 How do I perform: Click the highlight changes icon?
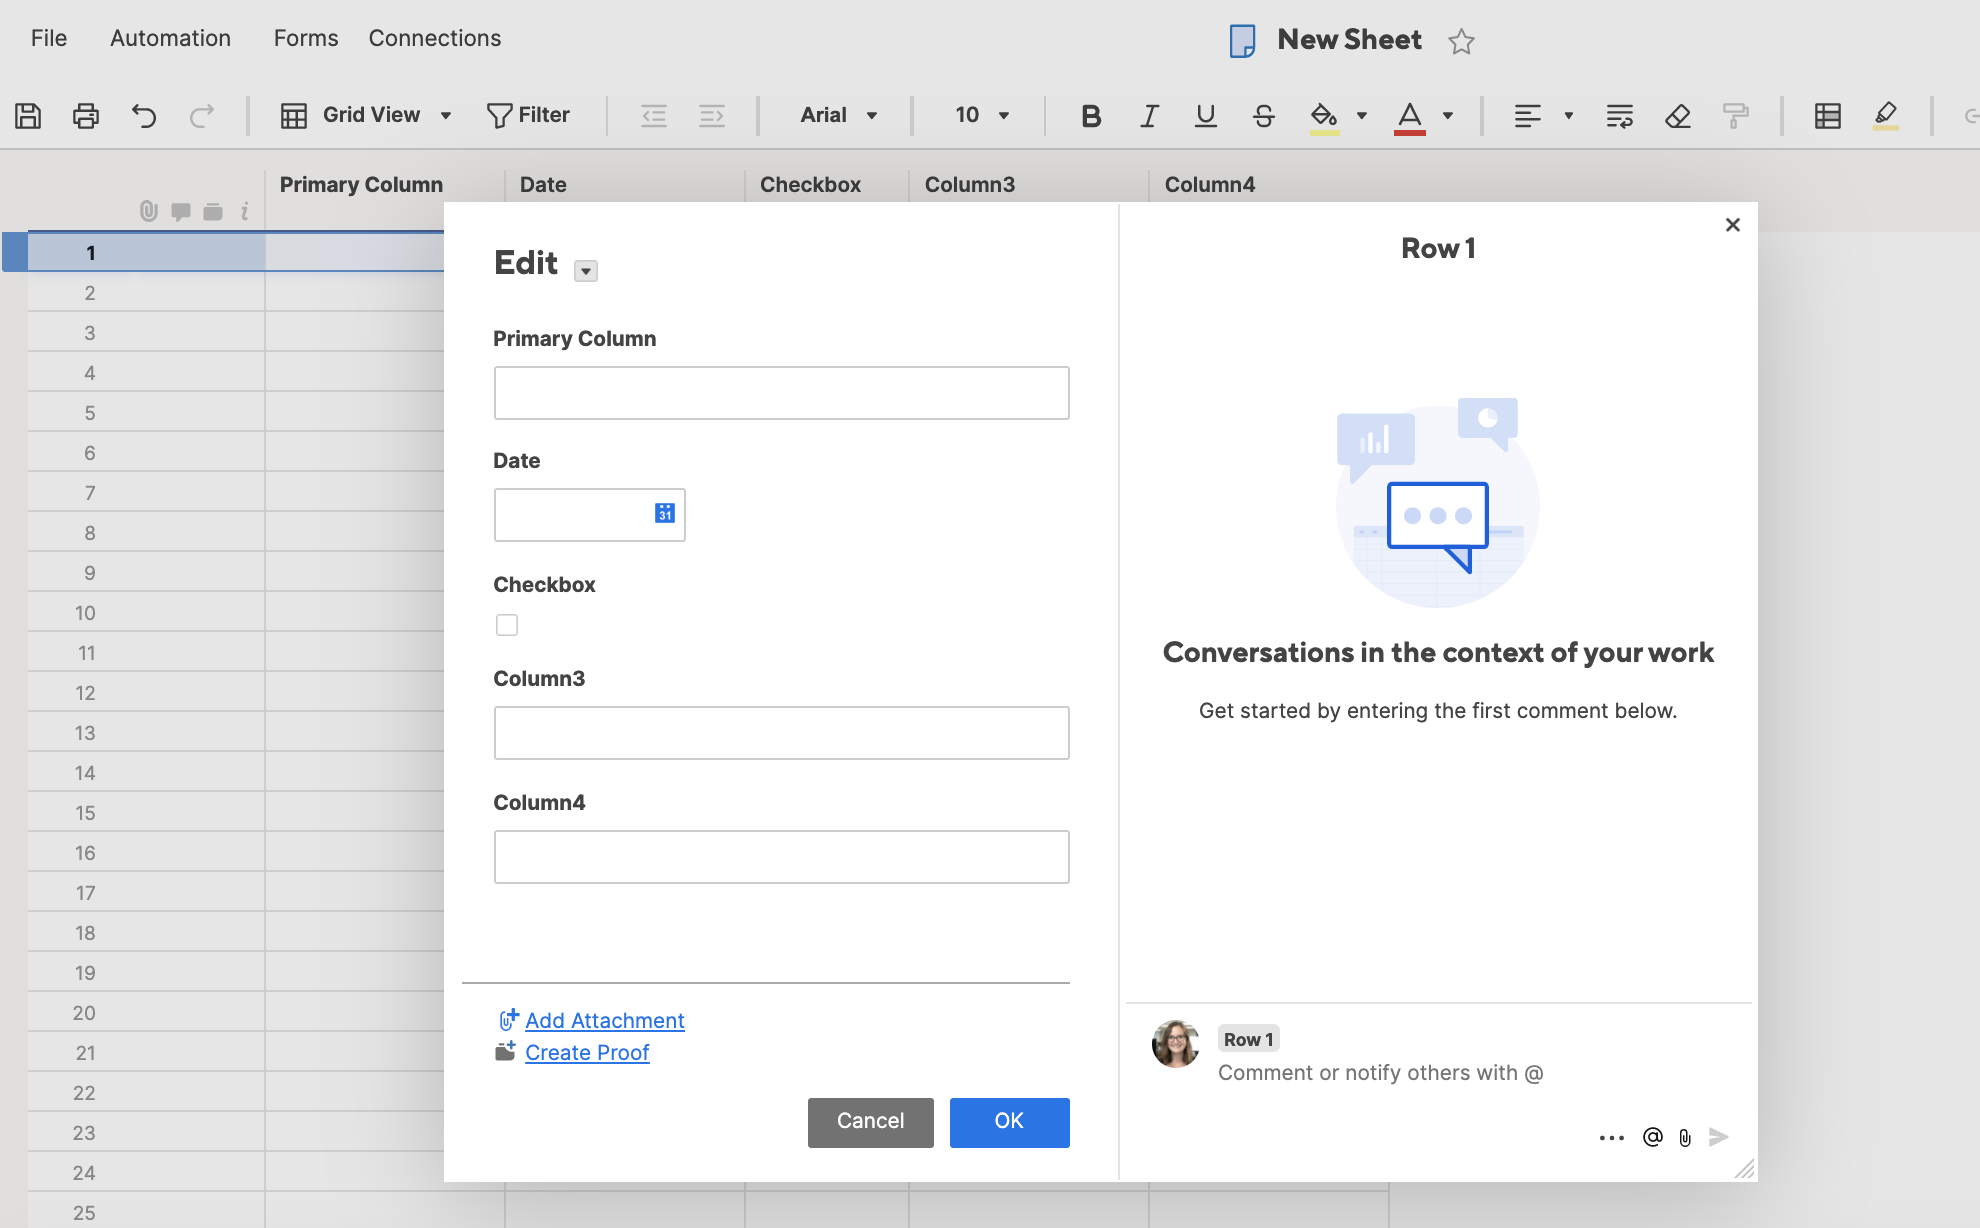click(1886, 116)
